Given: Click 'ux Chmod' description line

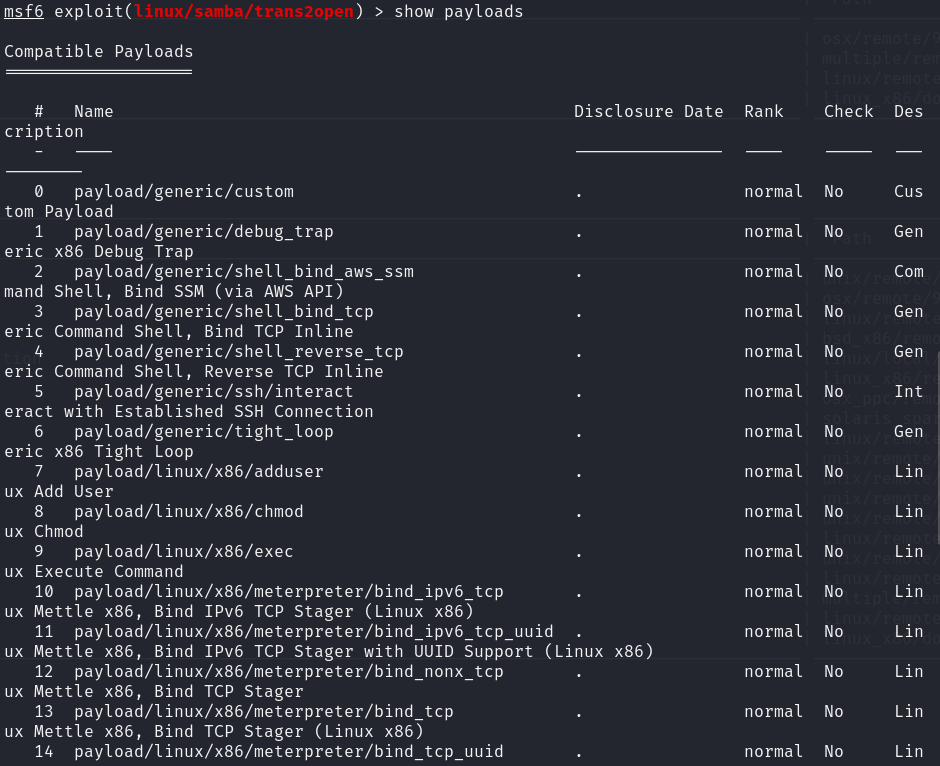Looking at the screenshot, I should click(x=44, y=532).
